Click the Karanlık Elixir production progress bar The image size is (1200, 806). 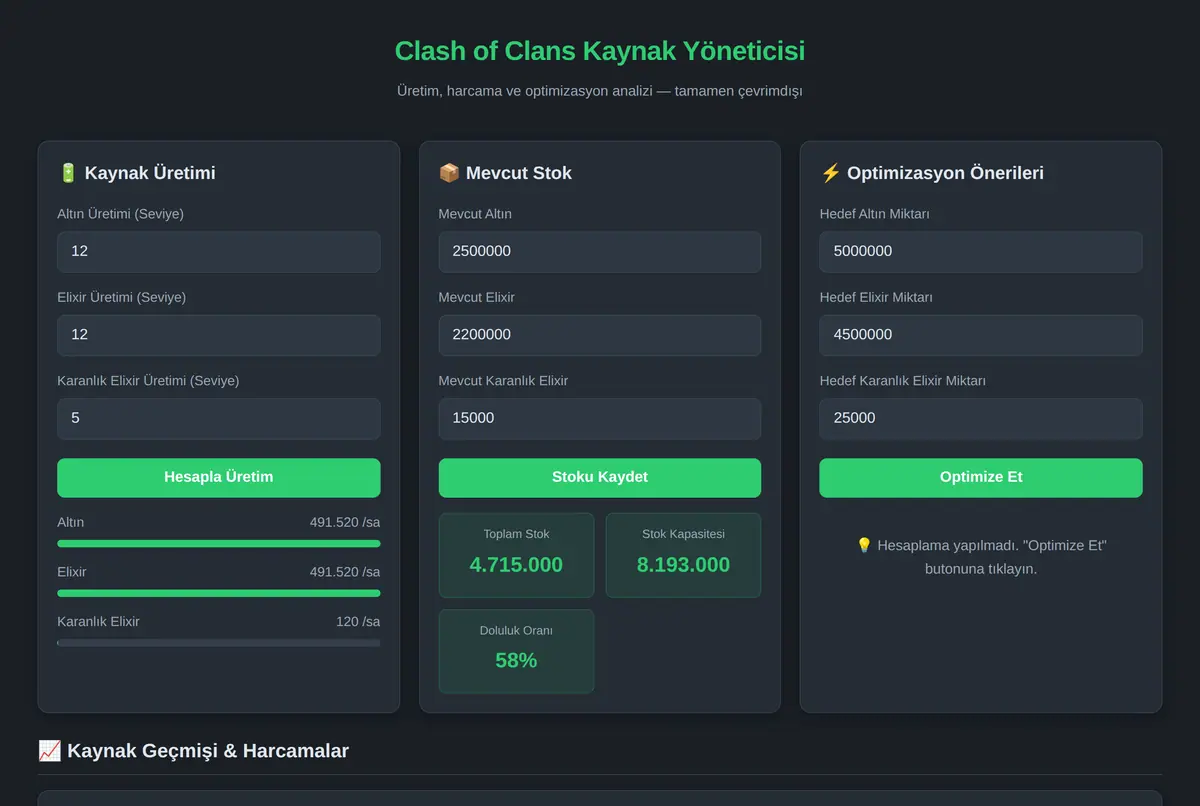click(219, 643)
